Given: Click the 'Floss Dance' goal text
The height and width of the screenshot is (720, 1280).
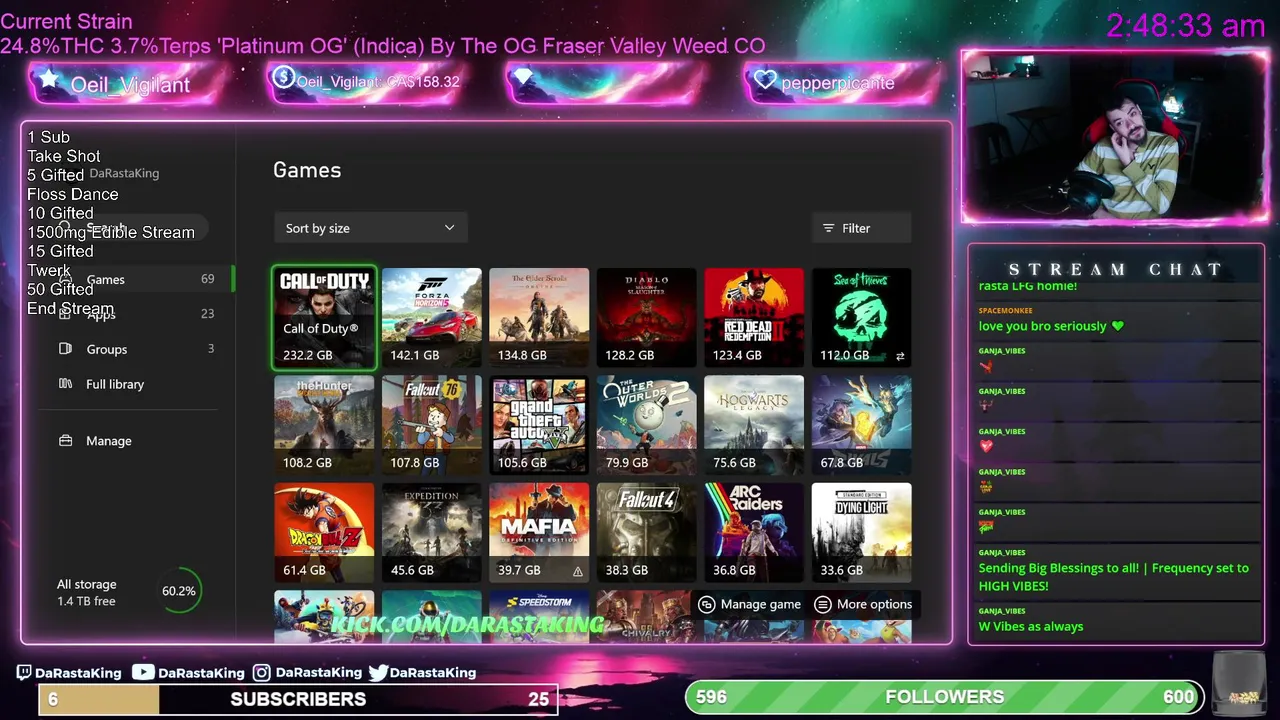Looking at the screenshot, I should click(72, 194).
